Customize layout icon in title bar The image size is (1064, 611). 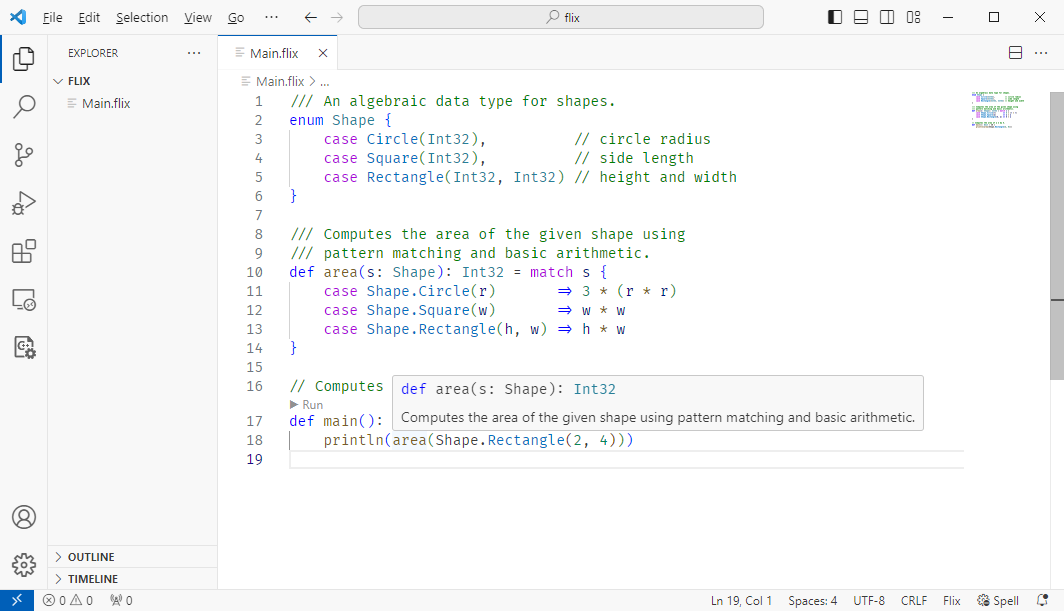[913, 18]
